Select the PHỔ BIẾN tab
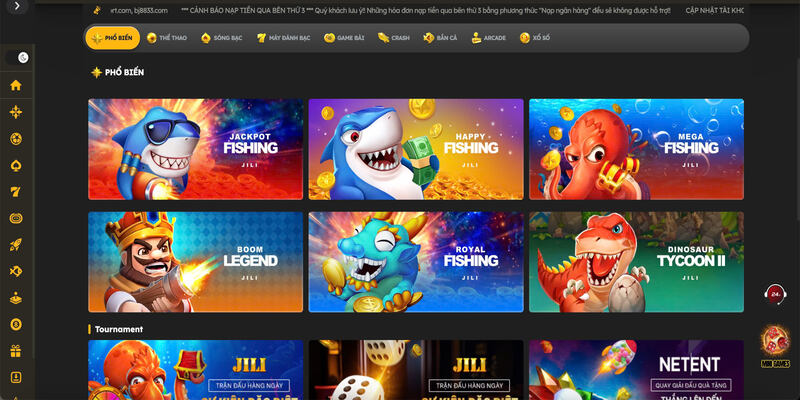The width and height of the screenshot is (800, 400). coord(113,38)
